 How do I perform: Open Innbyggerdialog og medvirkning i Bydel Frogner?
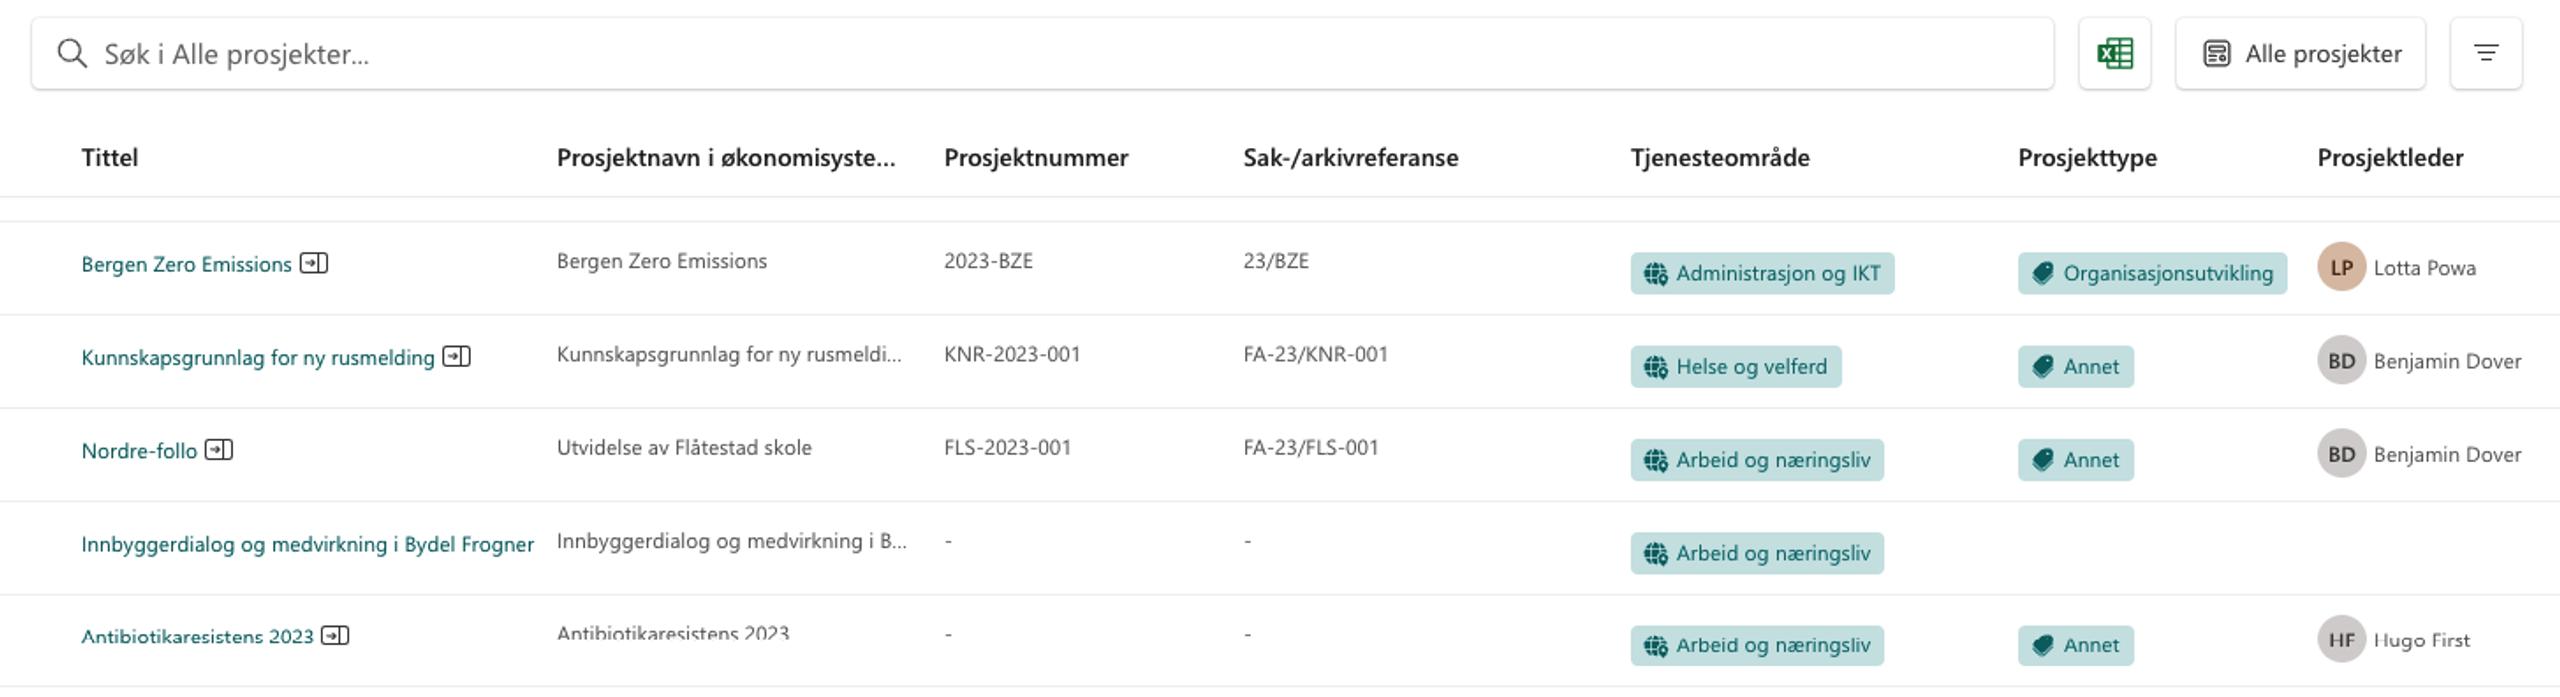pyautogui.click(x=308, y=544)
